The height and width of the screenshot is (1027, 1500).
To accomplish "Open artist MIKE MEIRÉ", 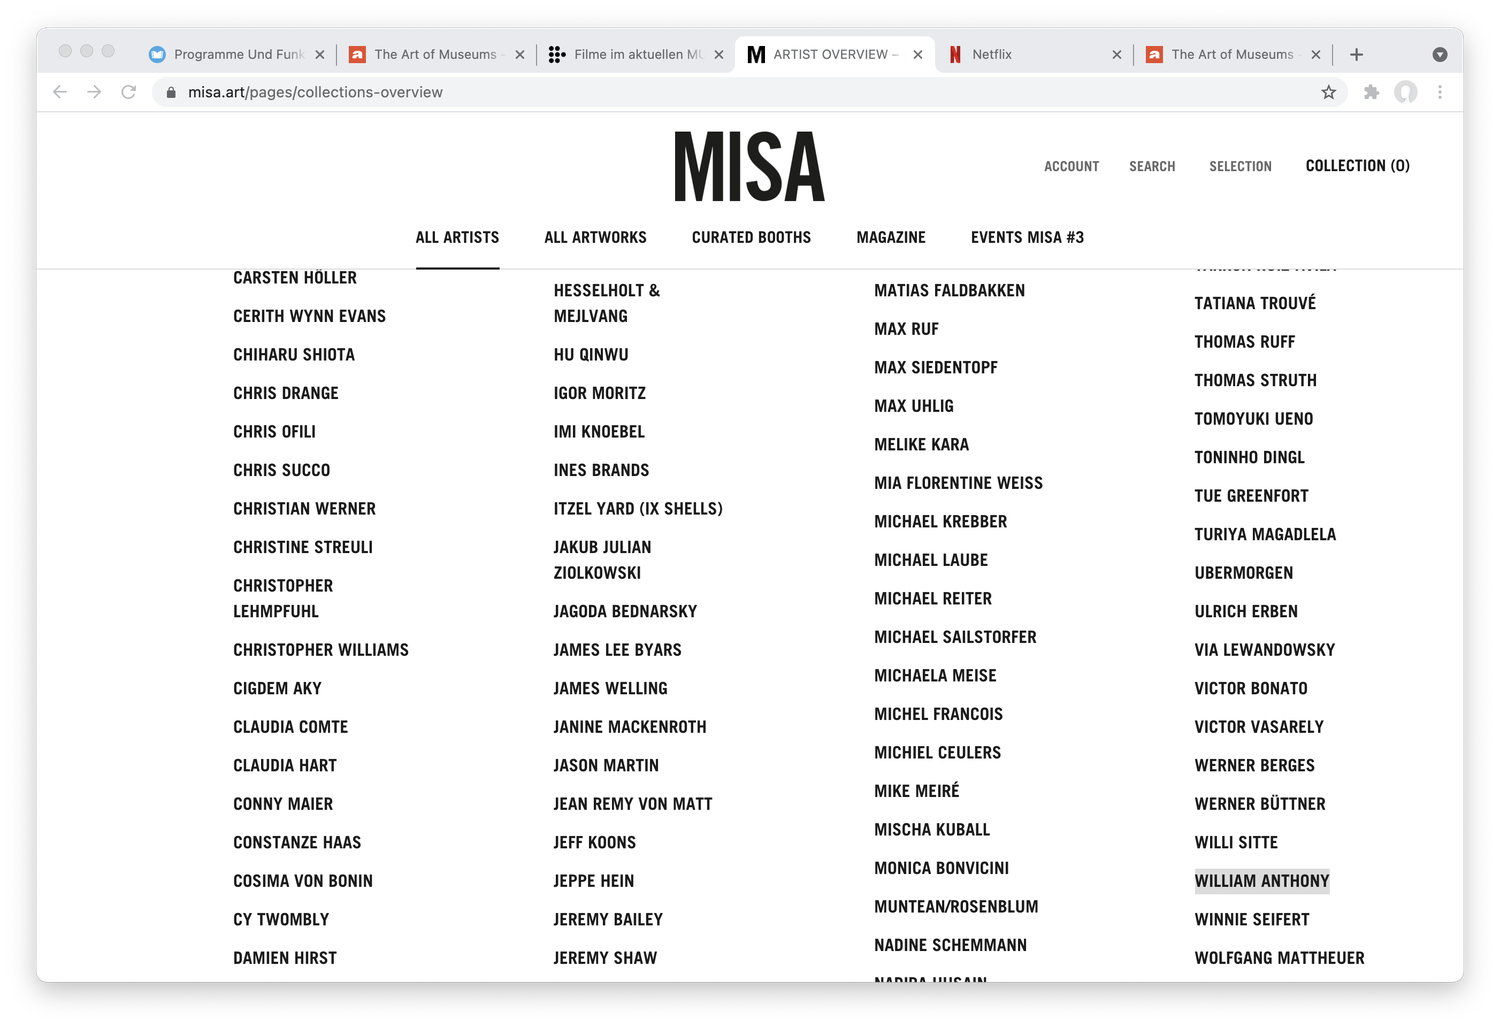I will pos(916,791).
